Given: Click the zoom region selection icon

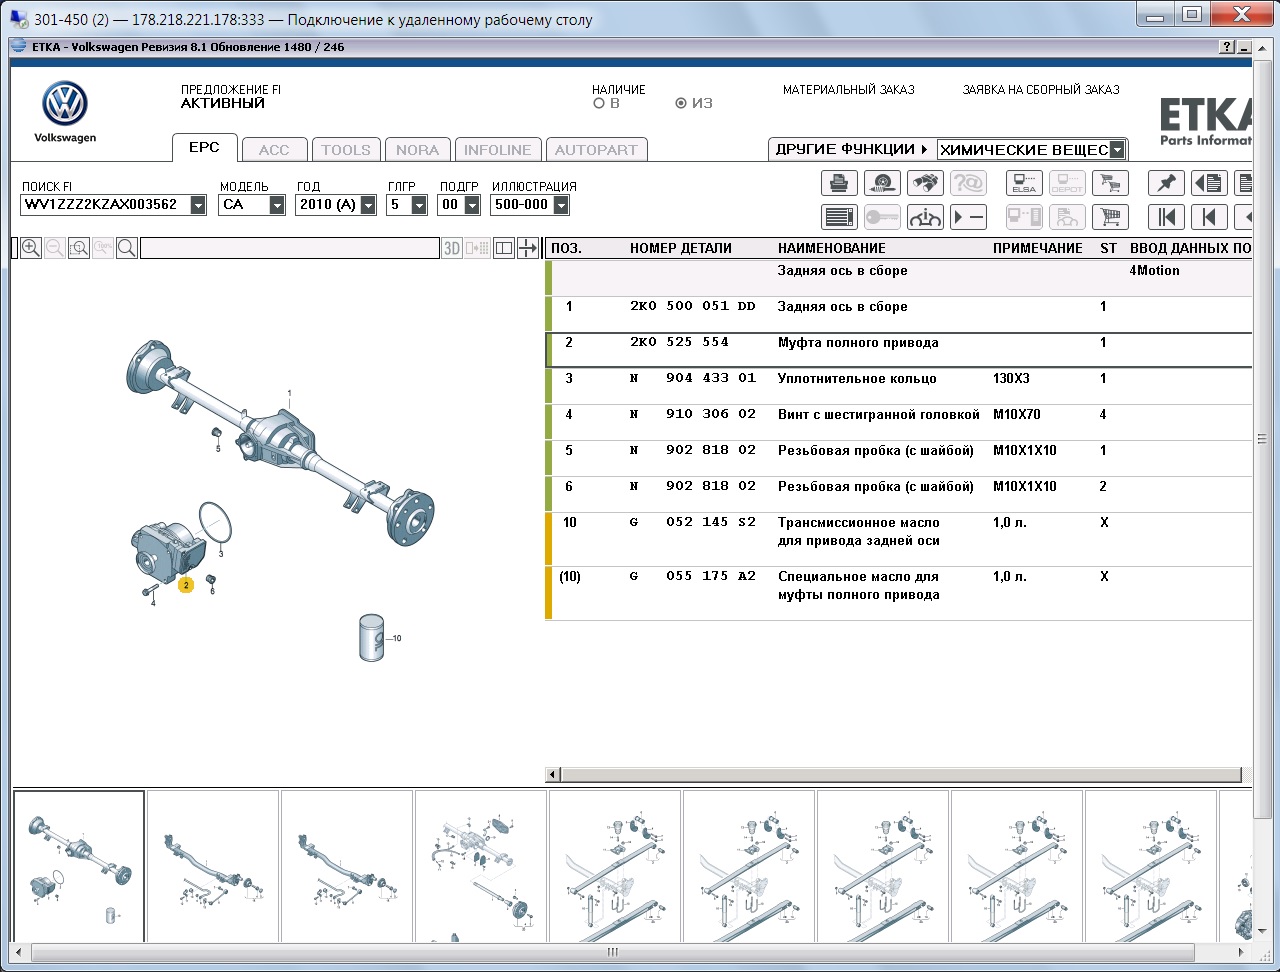Looking at the screenshot, I should point(79,248).
